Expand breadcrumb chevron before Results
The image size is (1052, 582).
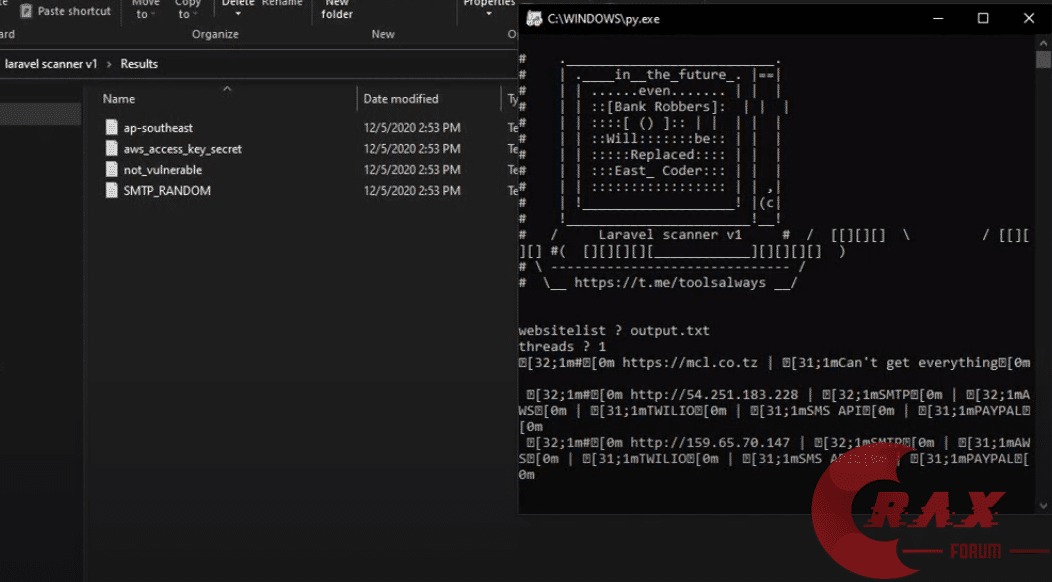tap(109, 64)
